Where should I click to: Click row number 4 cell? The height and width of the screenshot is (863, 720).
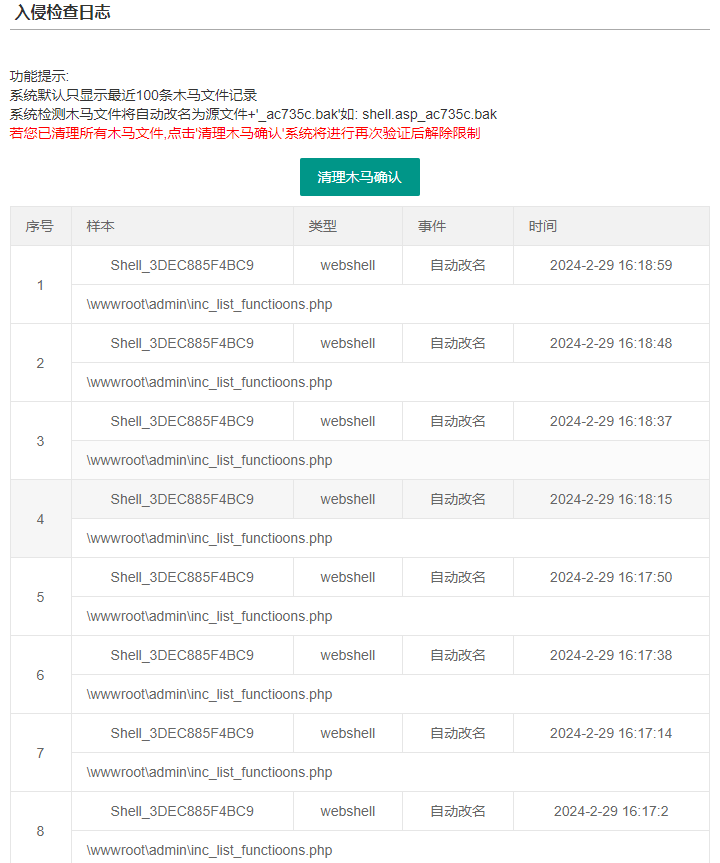pos(40,519)
